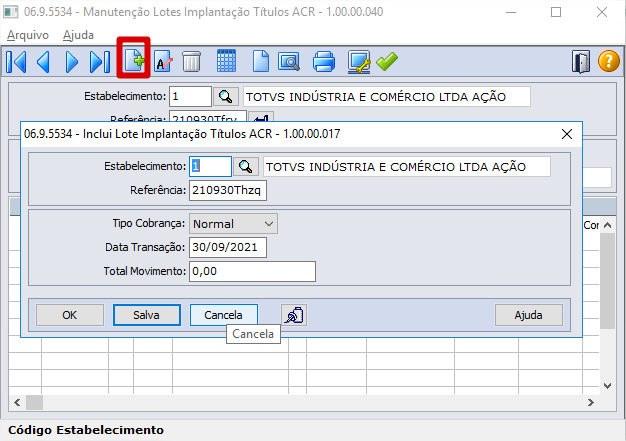Click dialog company name TOTVS INDÚSTRIA field
626x441 pixels.
406,167
